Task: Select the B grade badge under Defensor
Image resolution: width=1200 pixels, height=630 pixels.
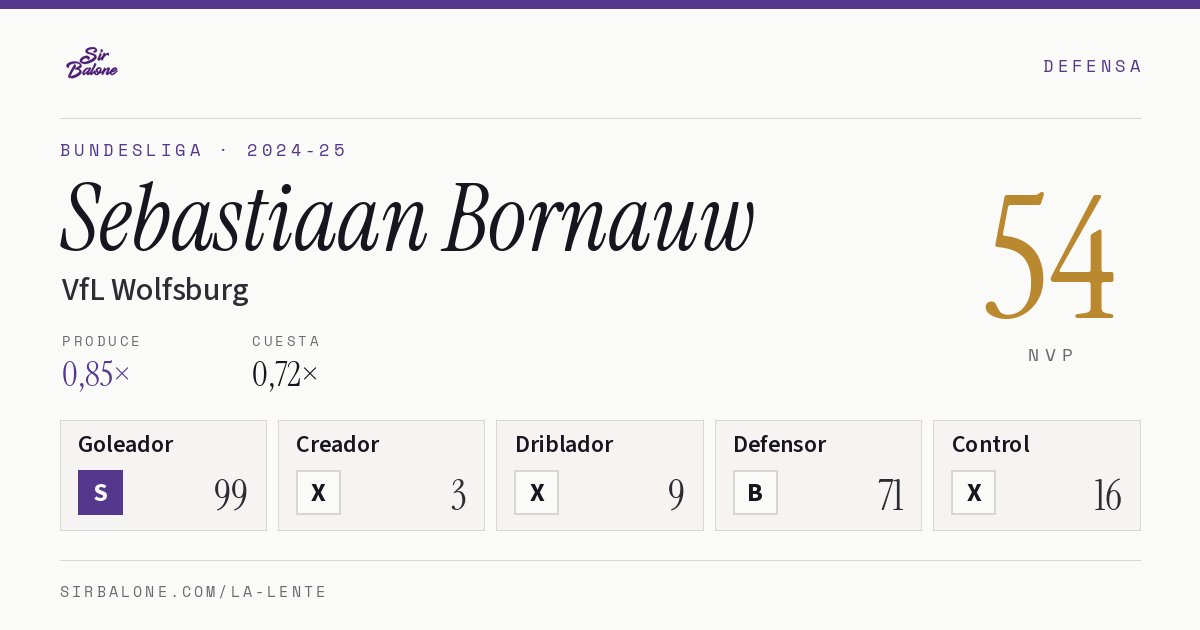Action: click(x=755, y=492)
